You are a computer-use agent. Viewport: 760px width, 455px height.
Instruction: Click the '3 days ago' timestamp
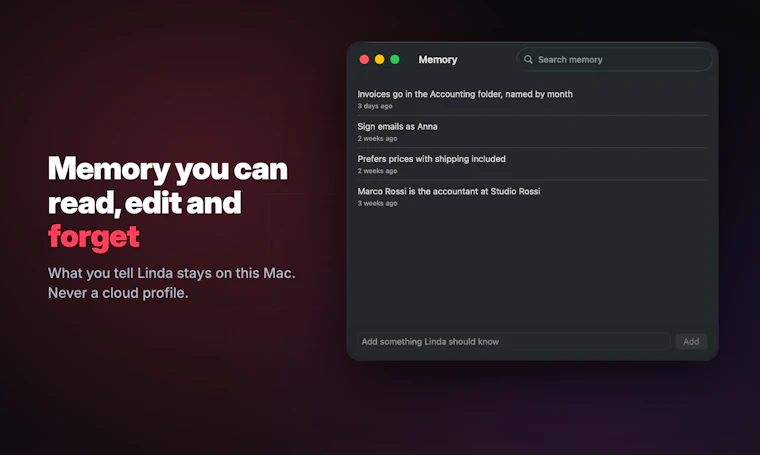point(375,106)
